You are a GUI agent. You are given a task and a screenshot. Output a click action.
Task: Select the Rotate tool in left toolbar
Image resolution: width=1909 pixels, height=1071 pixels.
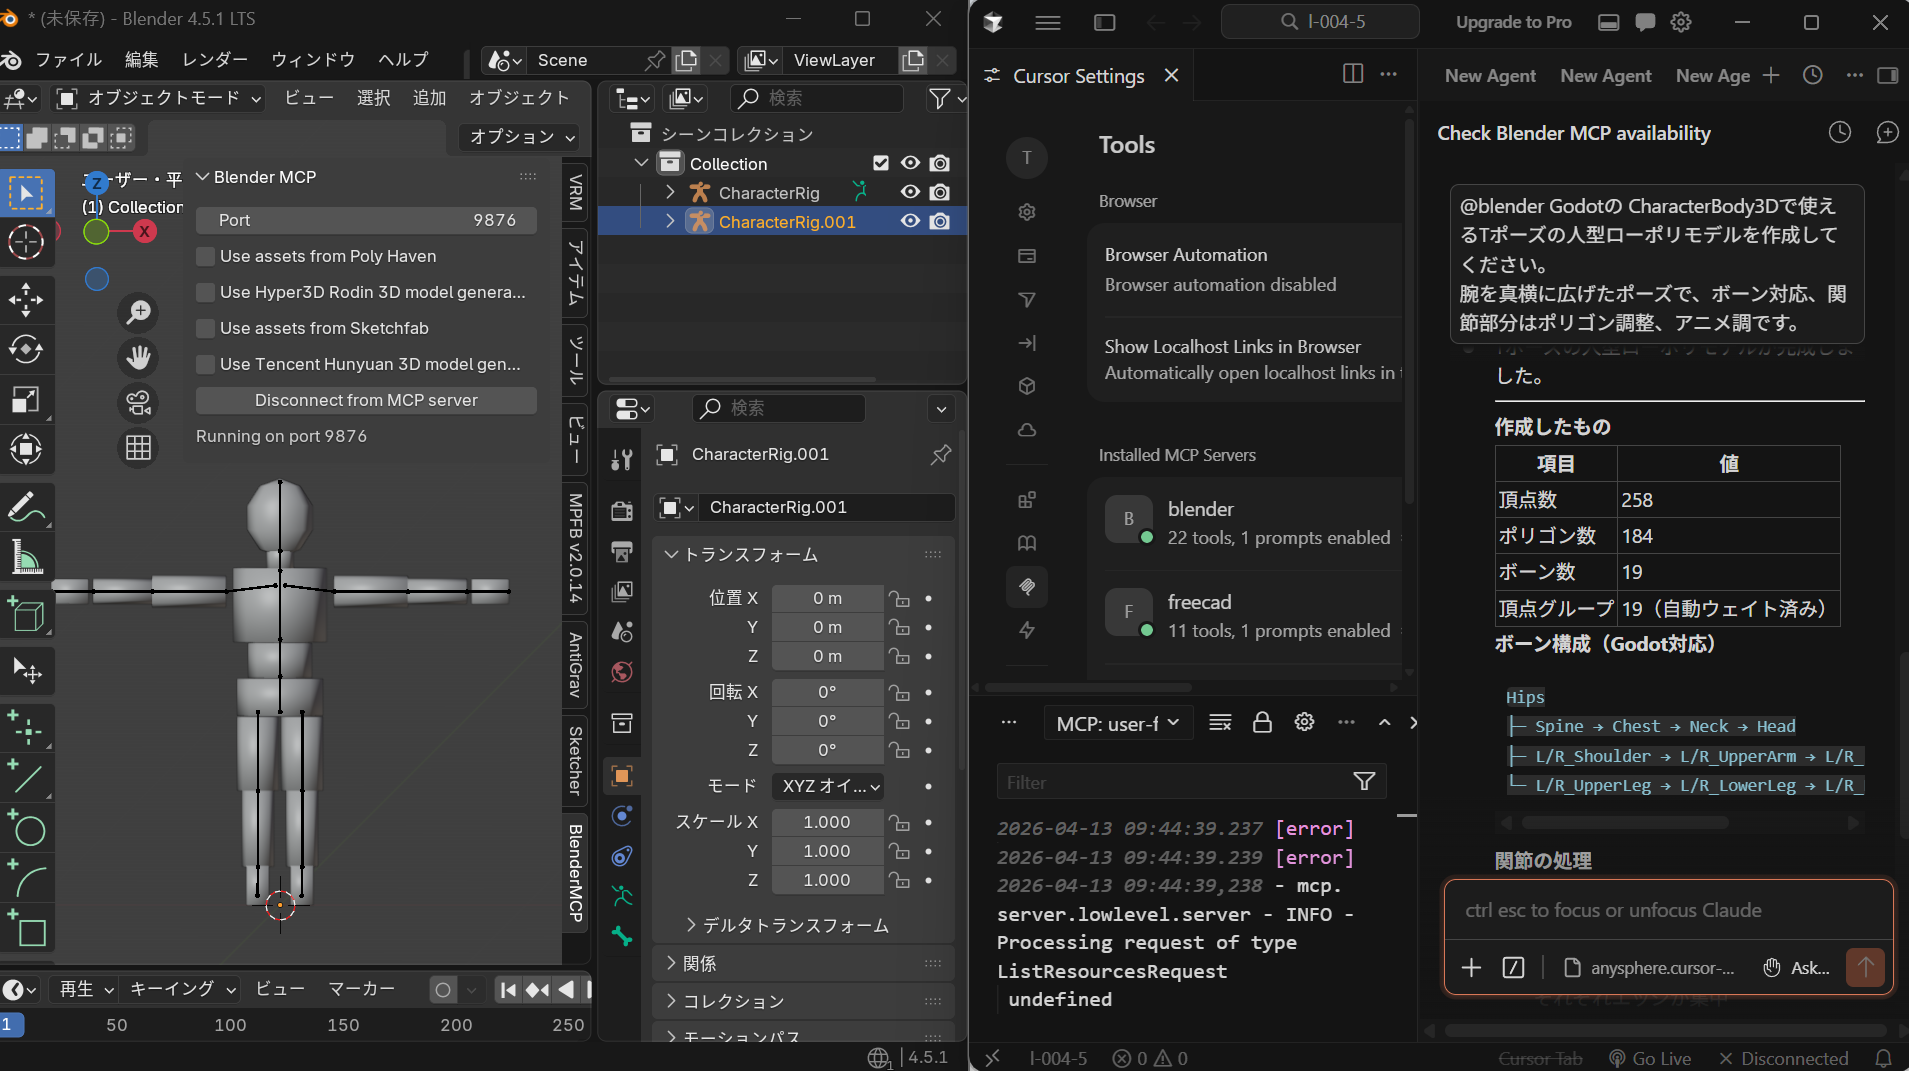pyautogui.click(x=26, y=350)
